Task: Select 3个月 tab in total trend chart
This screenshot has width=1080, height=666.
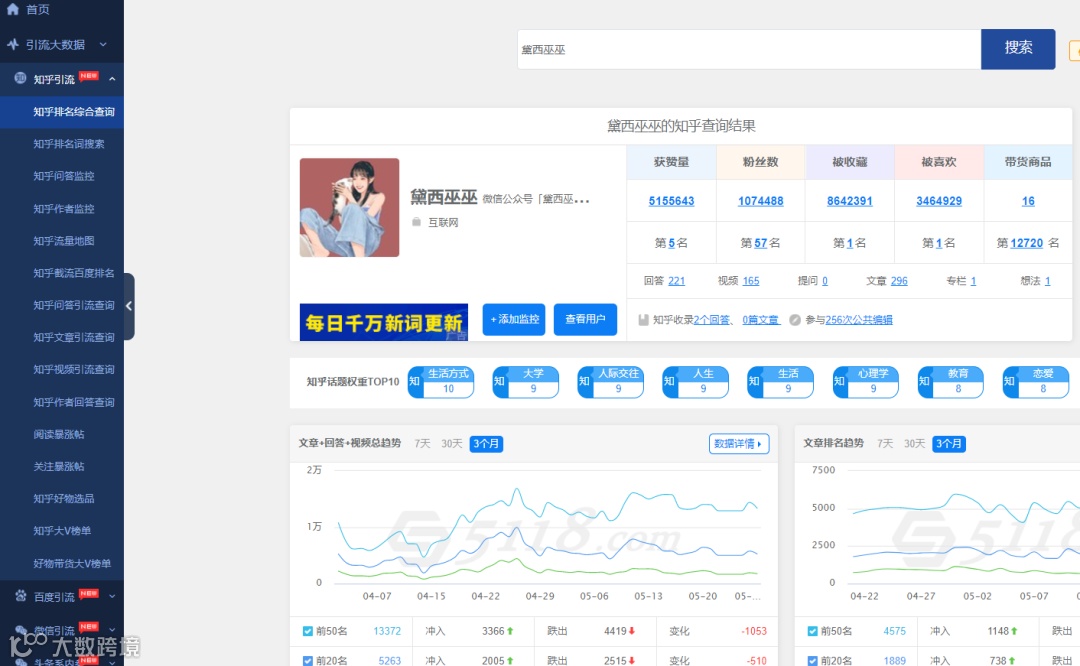Action: pos(486,444)
